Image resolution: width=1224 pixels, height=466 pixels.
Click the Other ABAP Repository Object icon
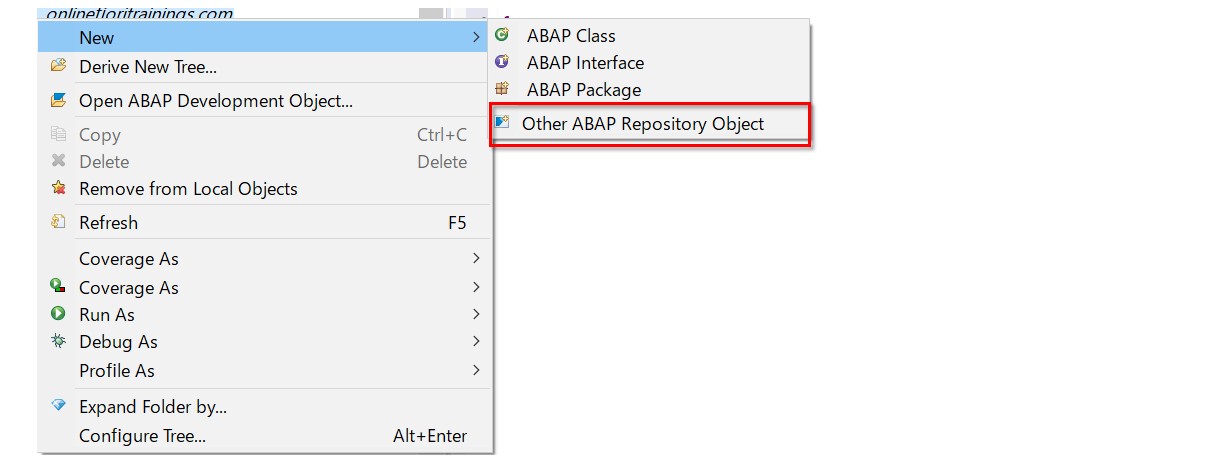coord(502,123)
